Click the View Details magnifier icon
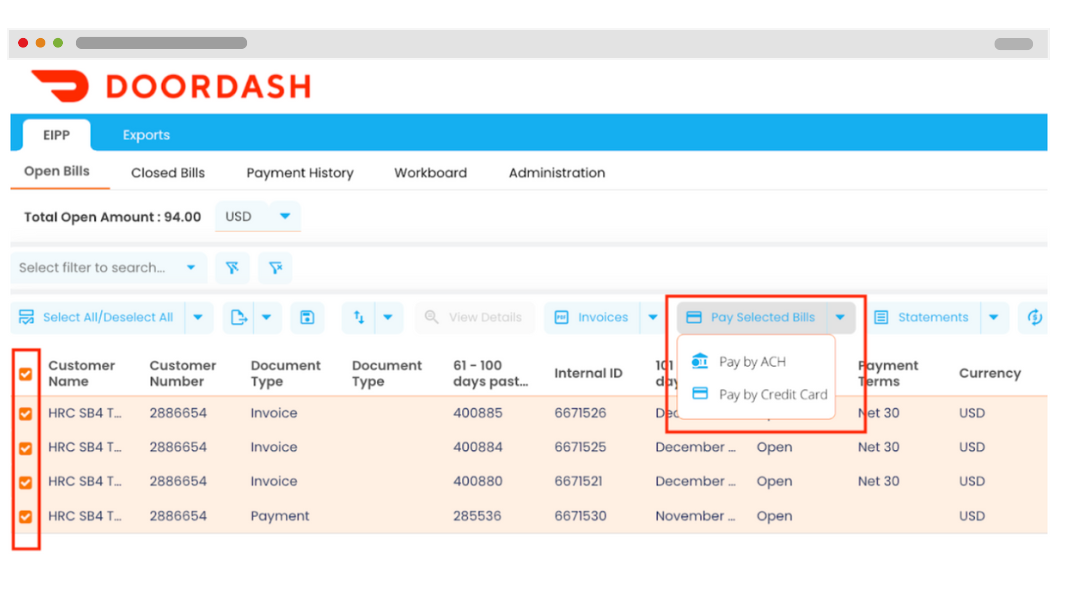1080x600 pixels. coord(431,317)
